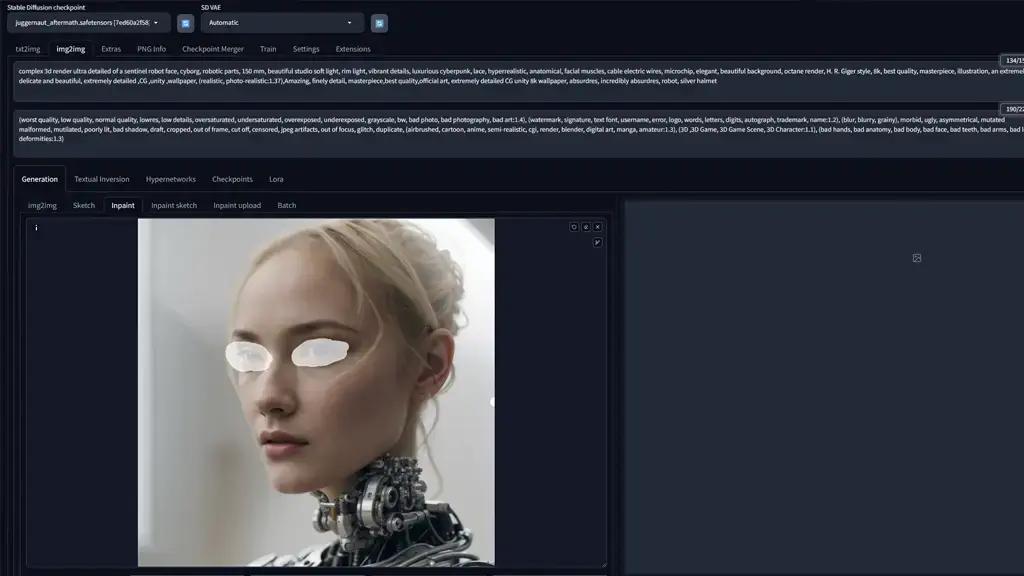Click the info 'i' icon on canvas
Viewport: 1024px width, 576px height.
point(36,228)
